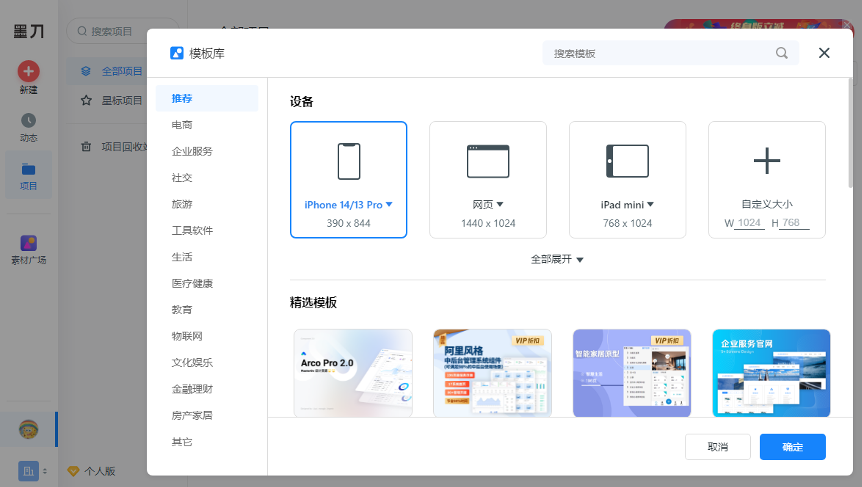Click the 搜索模板 search input field
The height and width of the screenshot is (487, 862).
pos(660,53)
